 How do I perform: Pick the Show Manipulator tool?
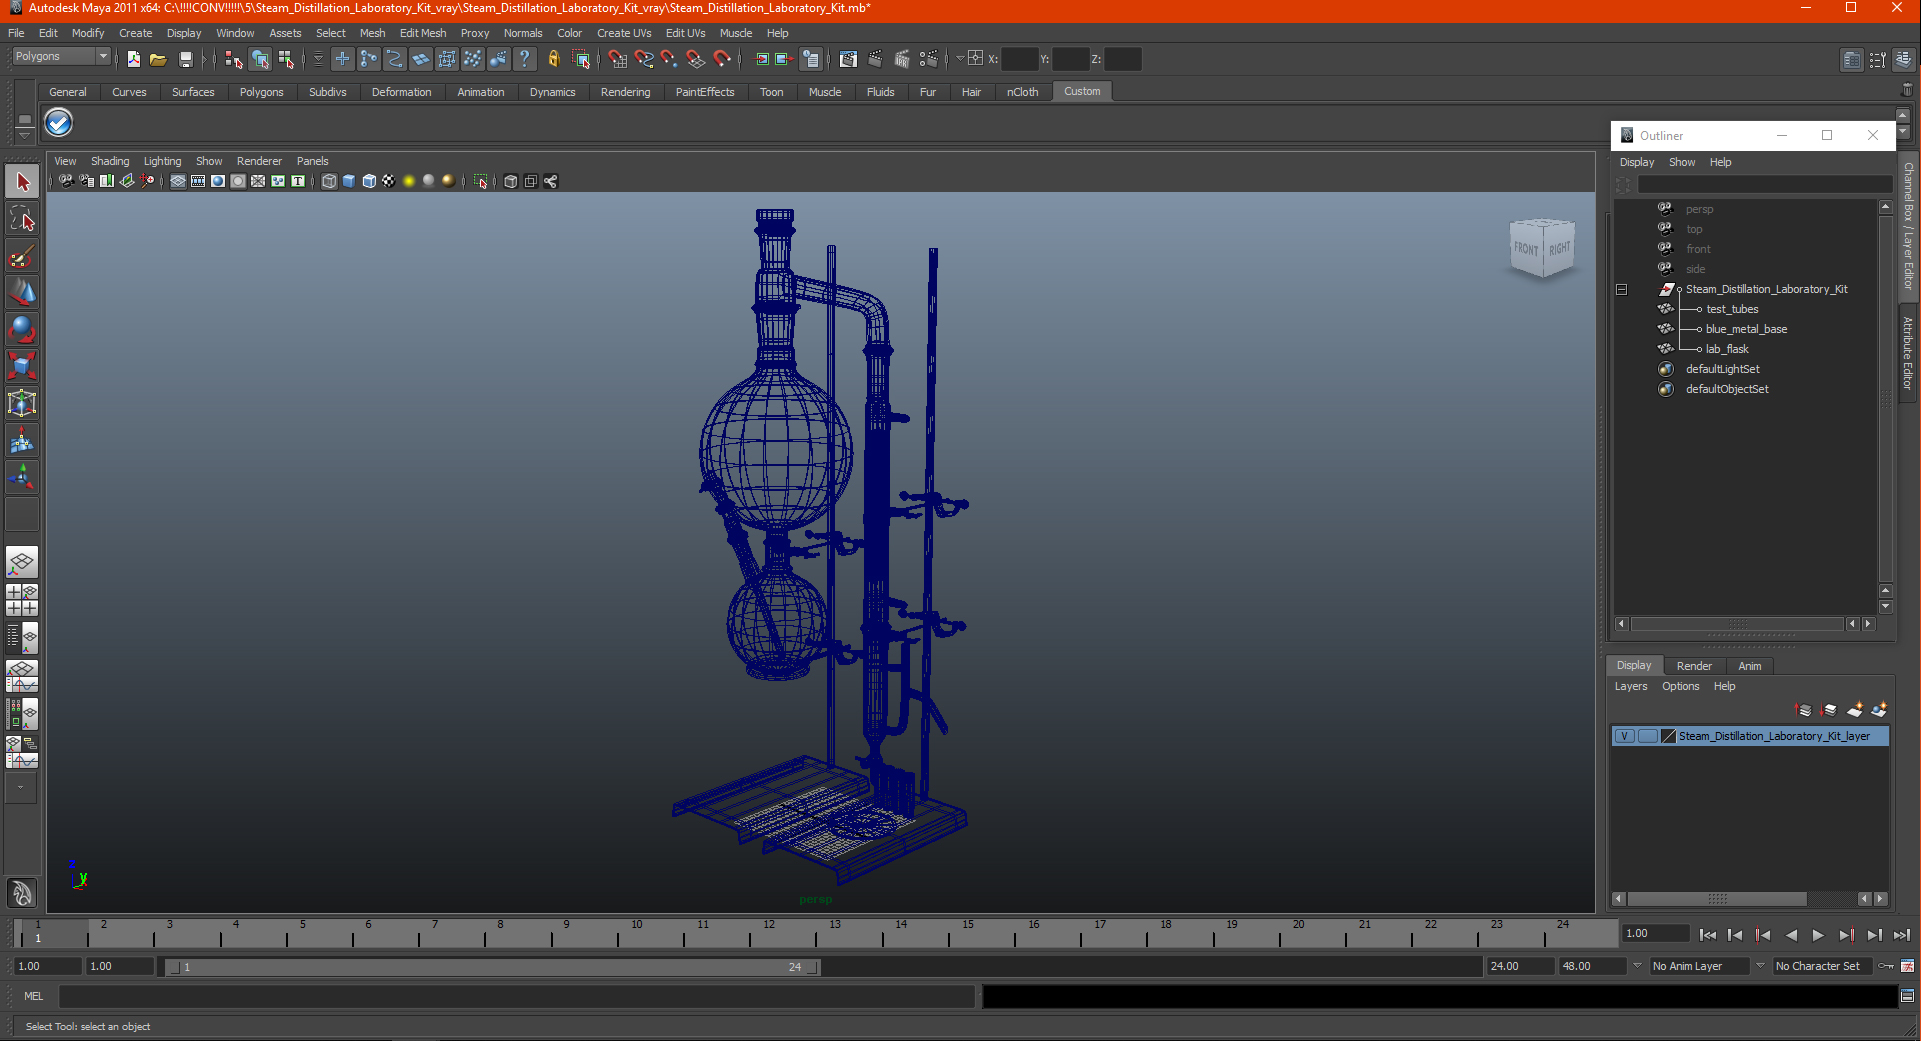(x=22, y=477)
